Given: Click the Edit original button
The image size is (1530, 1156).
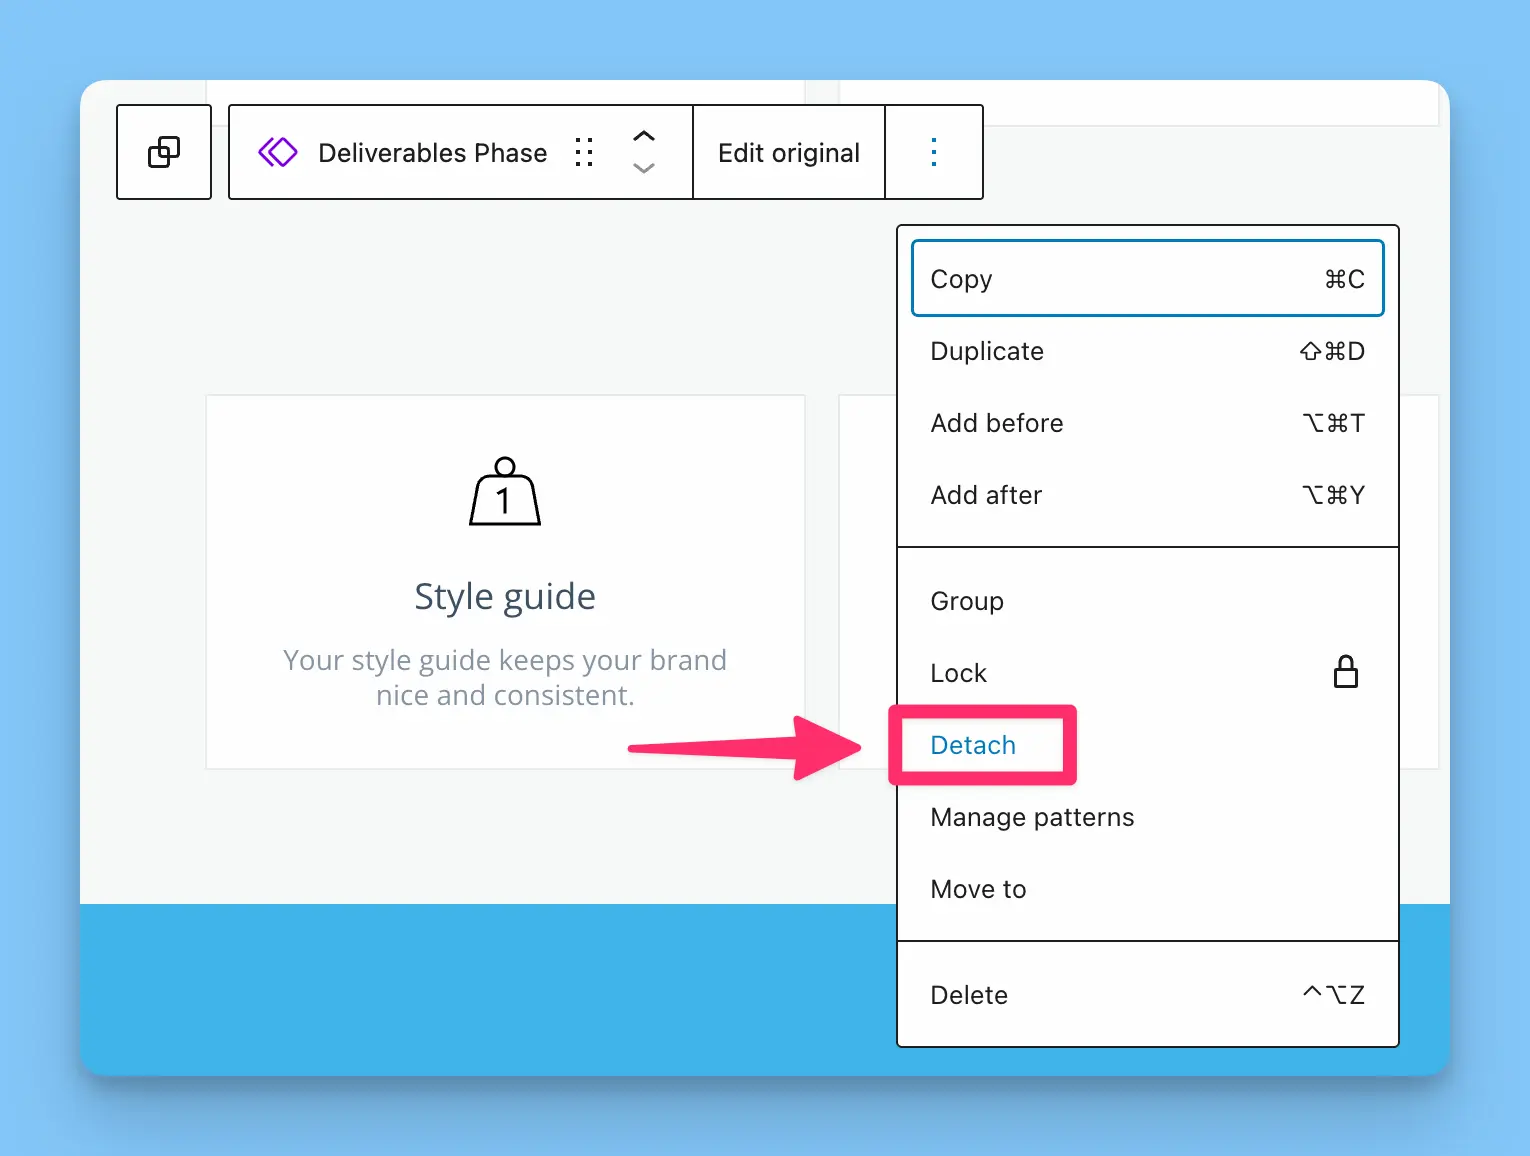Looking at the screenshot, I should (789, 152).
